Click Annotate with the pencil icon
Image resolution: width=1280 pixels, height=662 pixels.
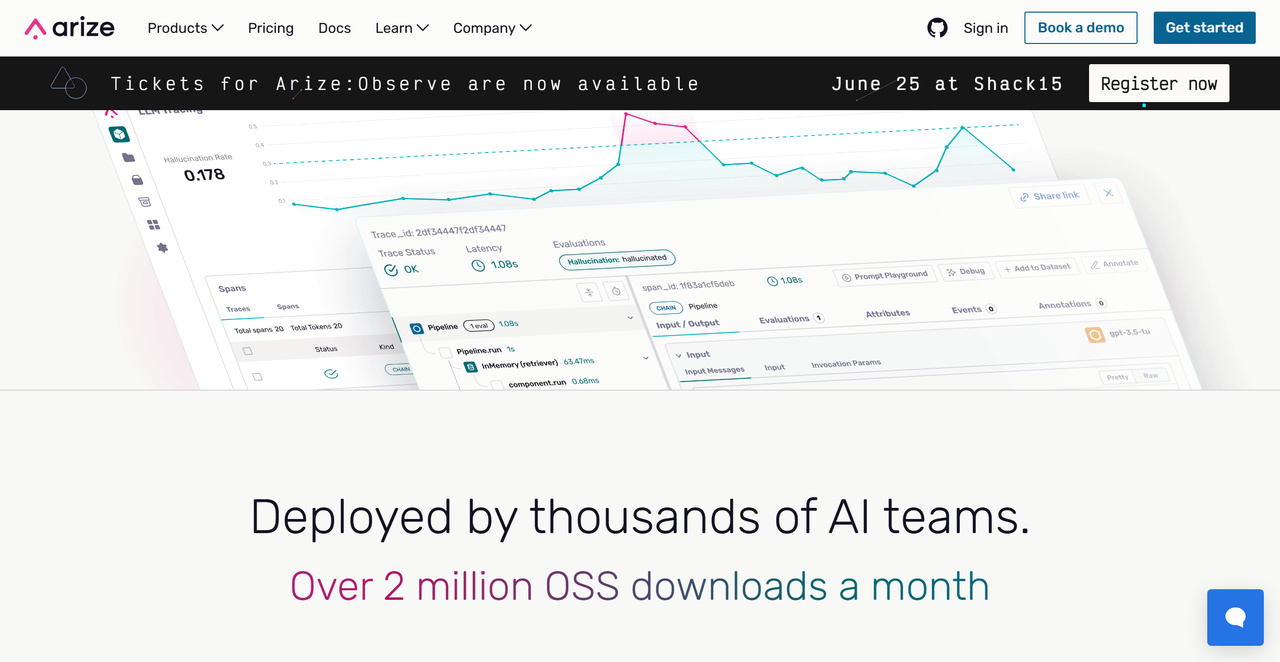(1114, 264)
